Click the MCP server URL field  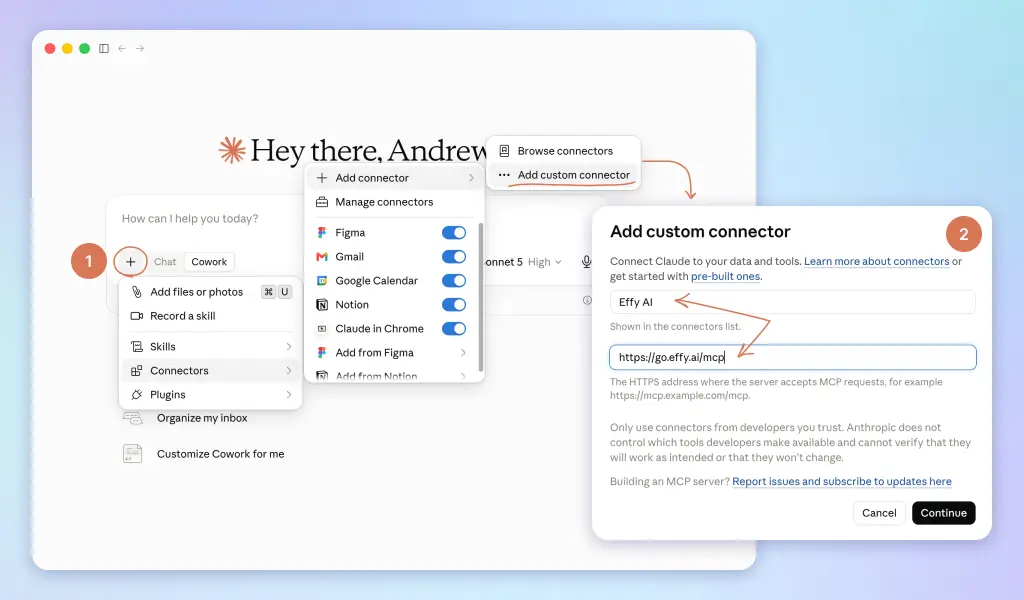tap(793, 357)
